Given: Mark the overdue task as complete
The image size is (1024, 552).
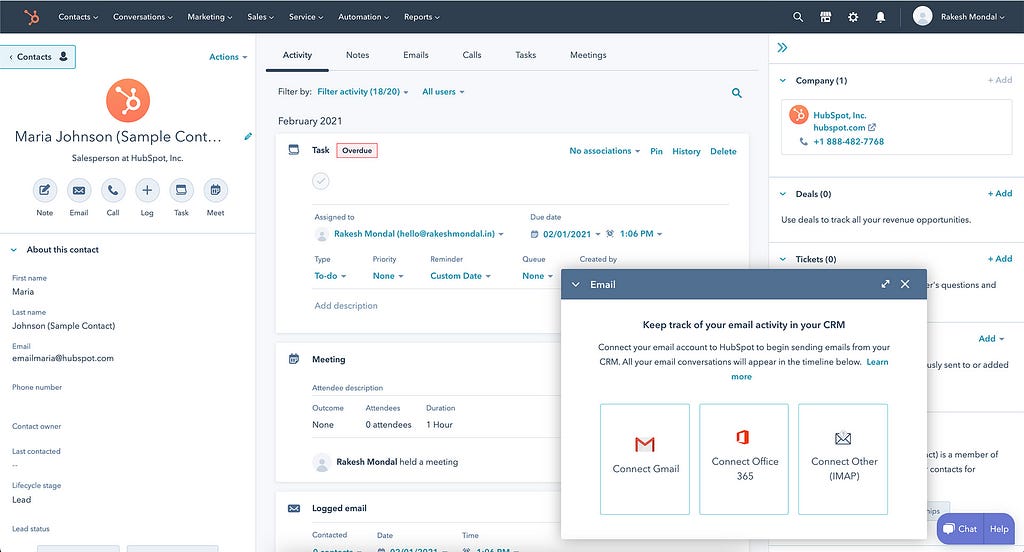Looking at the screenshot, I should pos(321,181).
